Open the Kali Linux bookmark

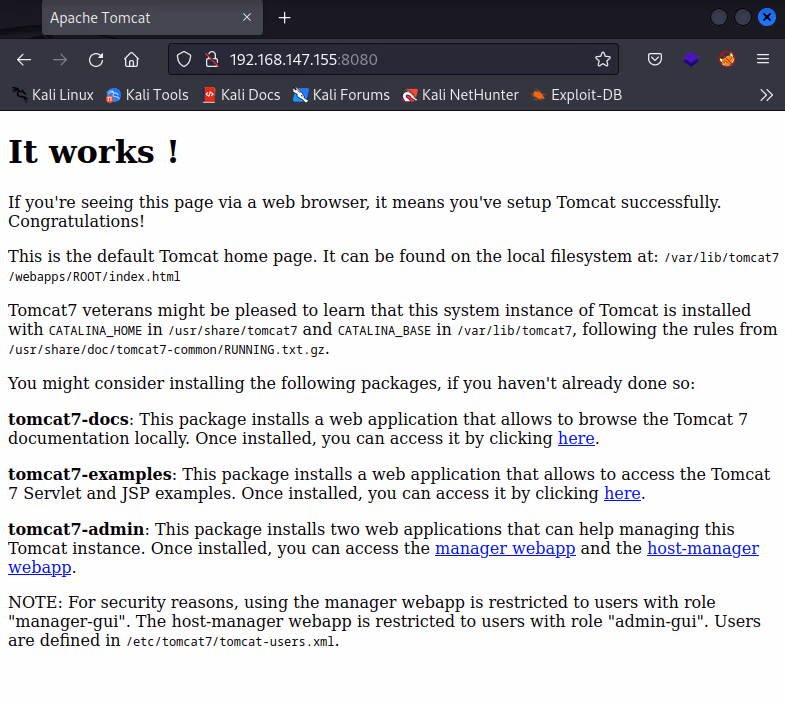(x=53, y=95)
